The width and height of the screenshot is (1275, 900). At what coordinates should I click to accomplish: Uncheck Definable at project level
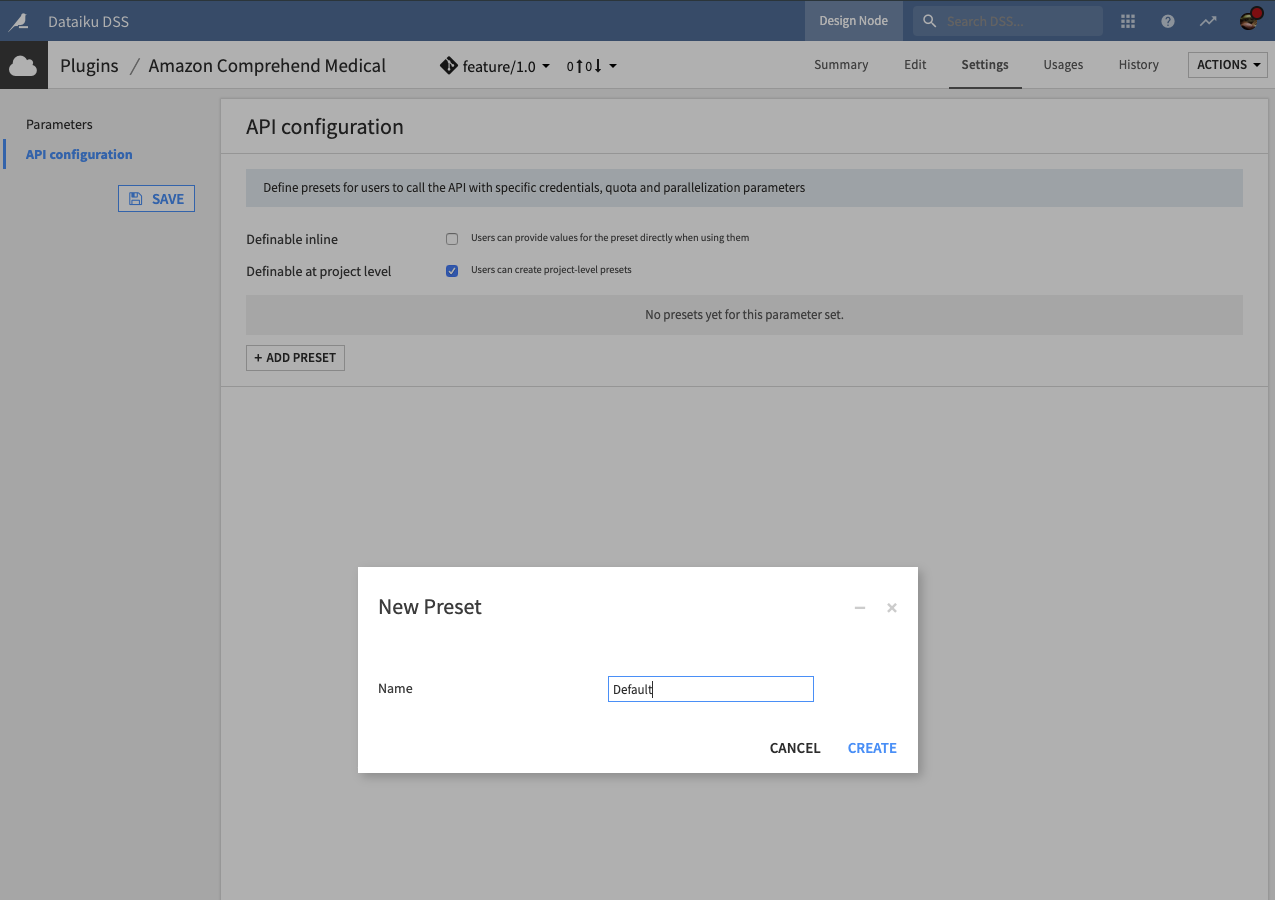[451, 270]
